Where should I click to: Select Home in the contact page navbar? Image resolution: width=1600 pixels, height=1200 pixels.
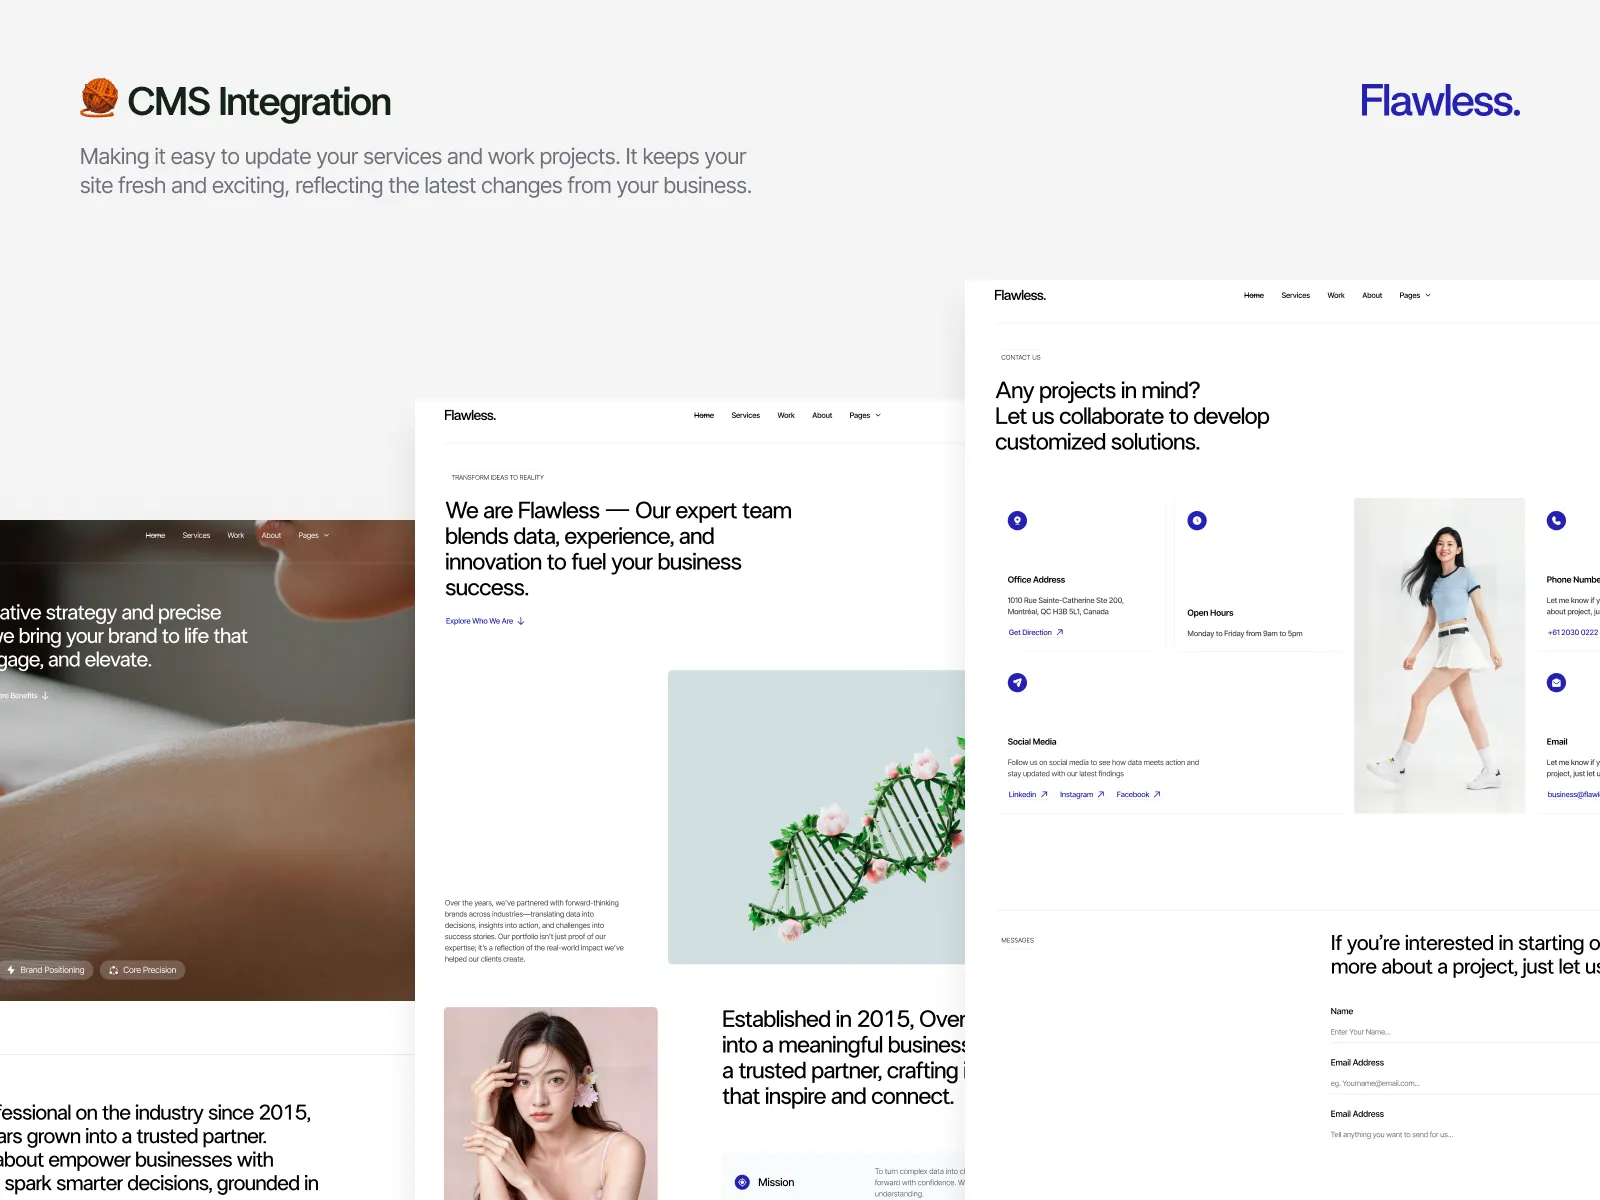pos(1254,295)
